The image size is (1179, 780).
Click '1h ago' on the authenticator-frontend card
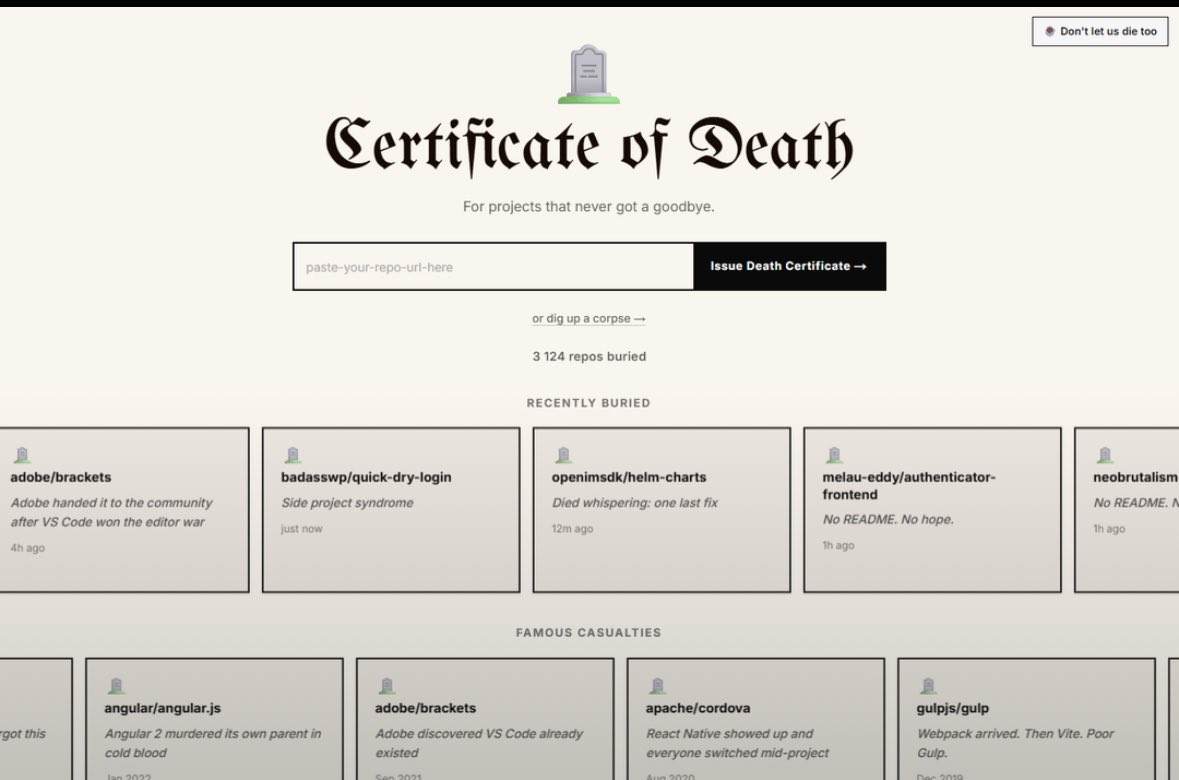click(838, 545)
